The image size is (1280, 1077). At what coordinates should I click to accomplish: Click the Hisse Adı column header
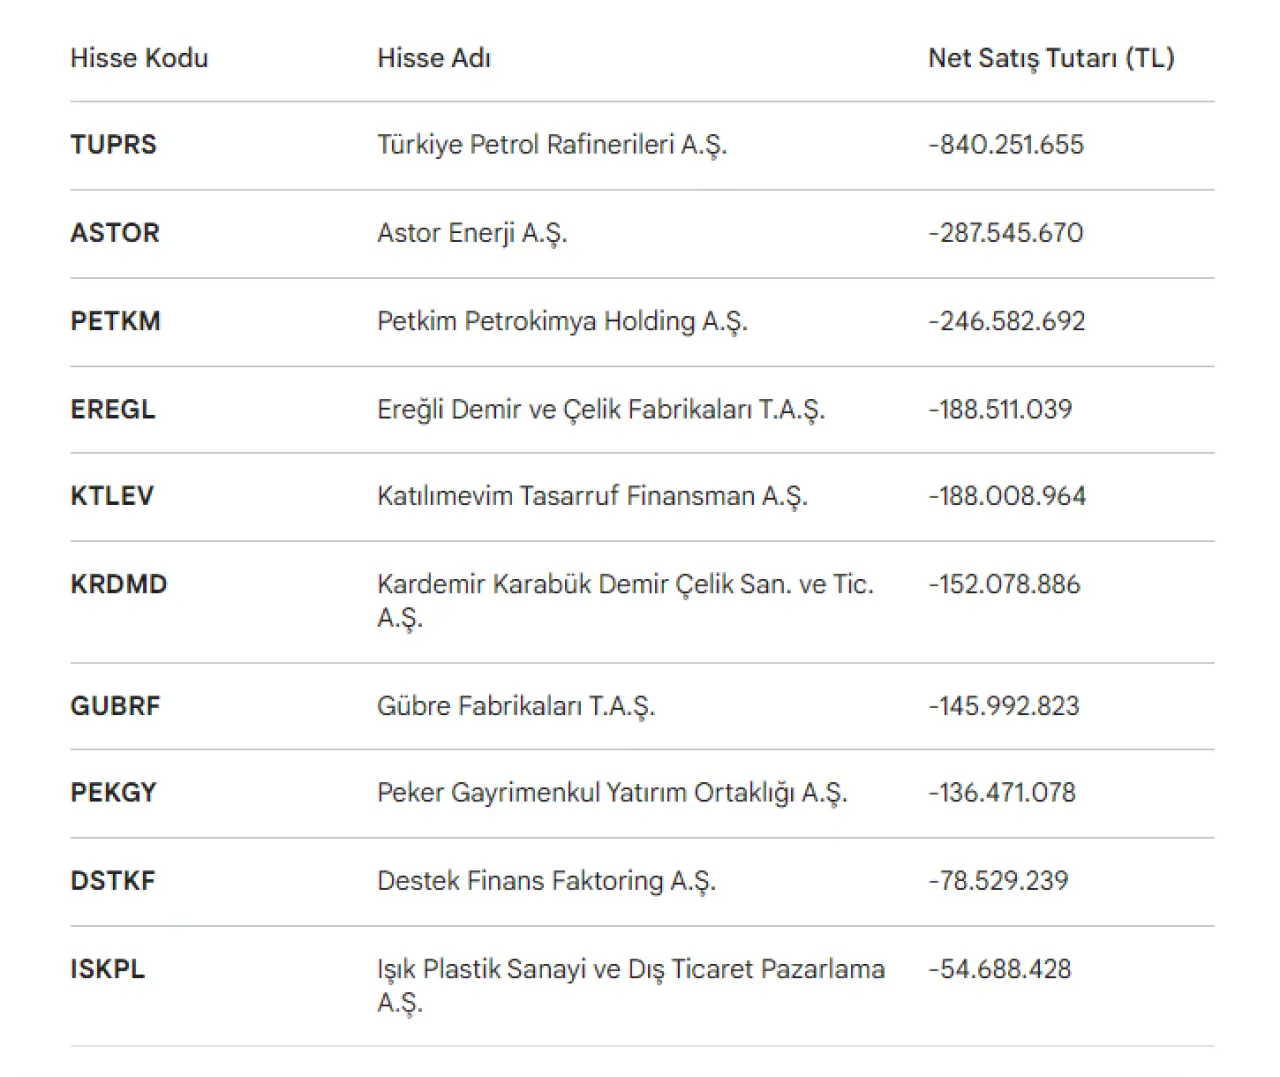pos(434,58)
